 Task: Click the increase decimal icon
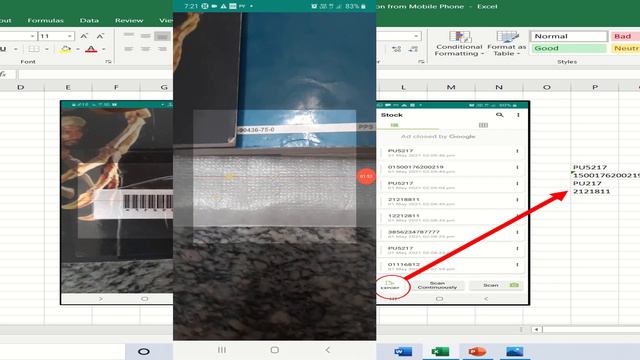[396, 49]
